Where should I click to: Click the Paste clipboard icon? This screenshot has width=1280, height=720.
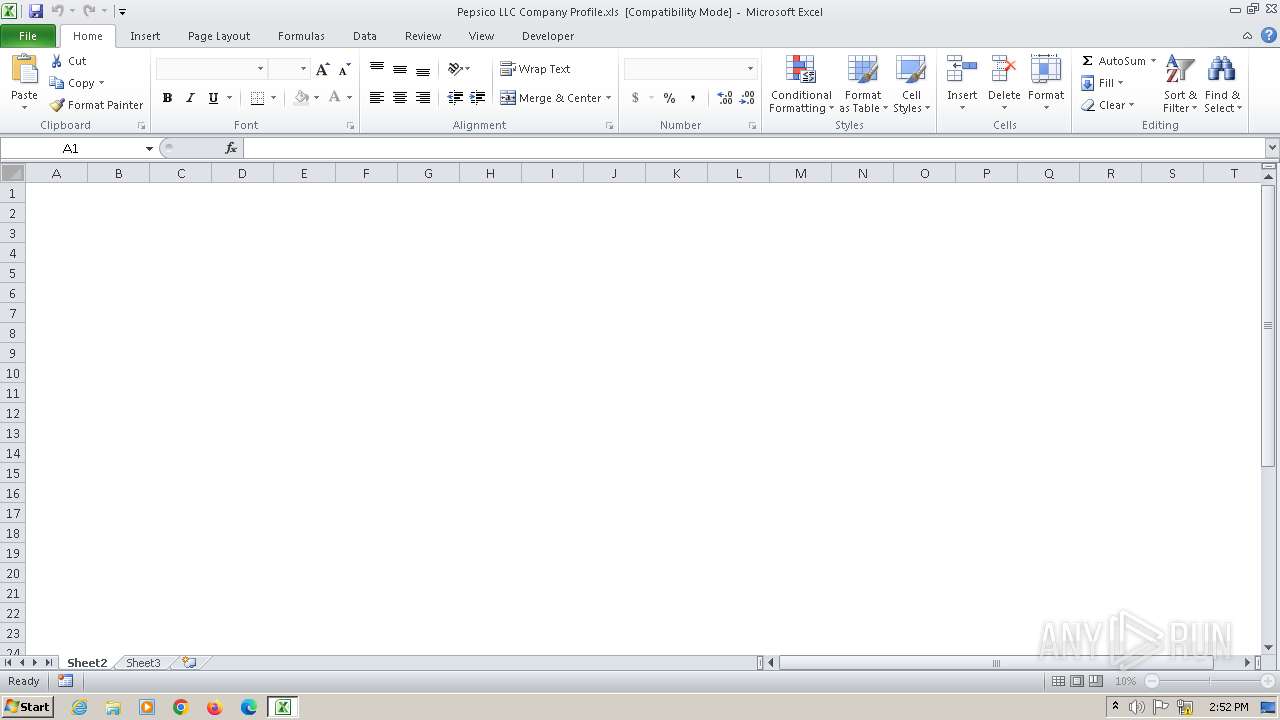[x=24, y=72]
